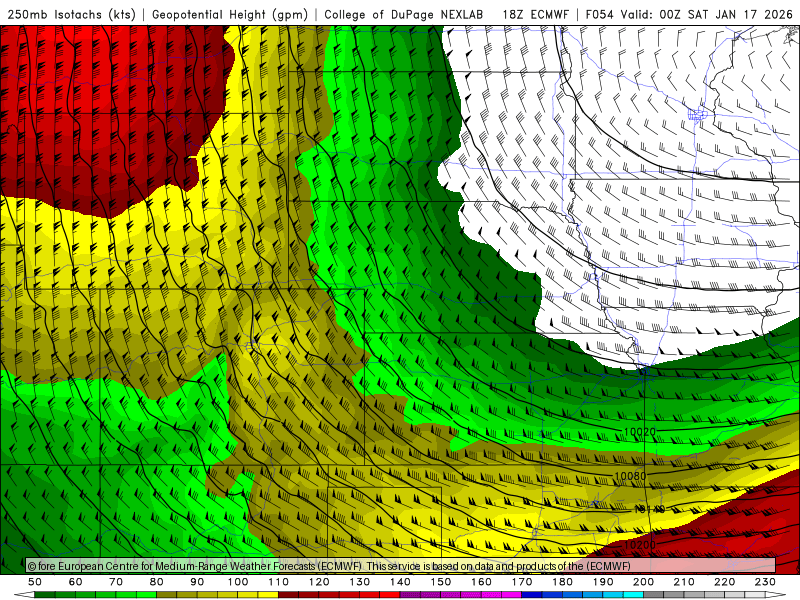Click the '18Z ECMWF' model run label
Screen dimensions: 800x600
pos(536,14)
